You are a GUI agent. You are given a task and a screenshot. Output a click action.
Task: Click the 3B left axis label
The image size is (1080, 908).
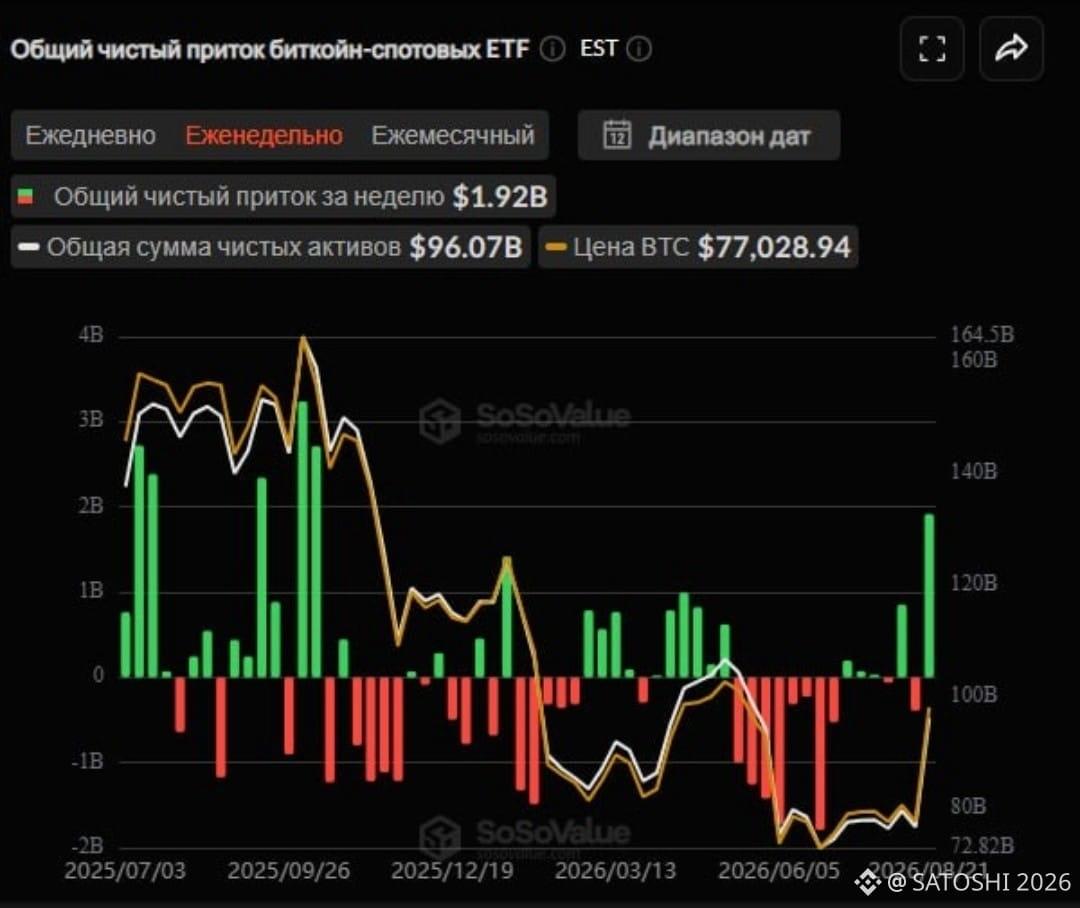pyautogui.click(x=90, y=420)
